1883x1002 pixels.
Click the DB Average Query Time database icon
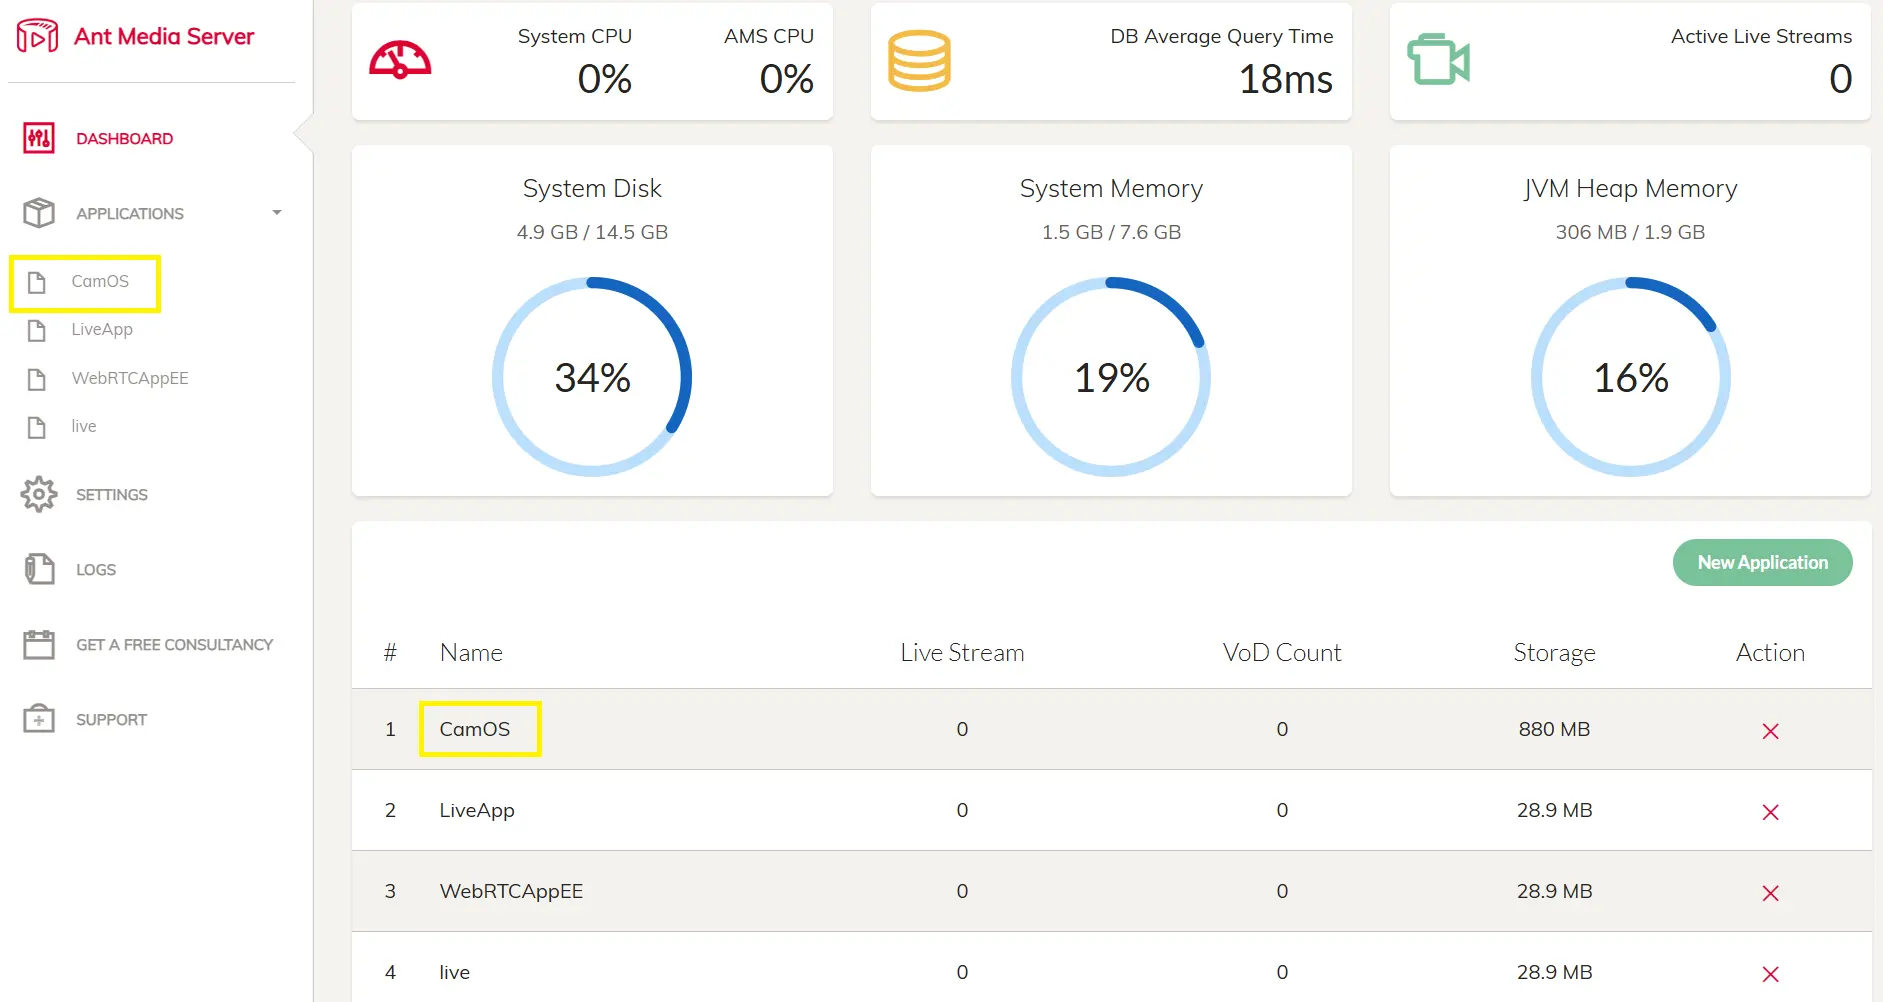(919, 61)
